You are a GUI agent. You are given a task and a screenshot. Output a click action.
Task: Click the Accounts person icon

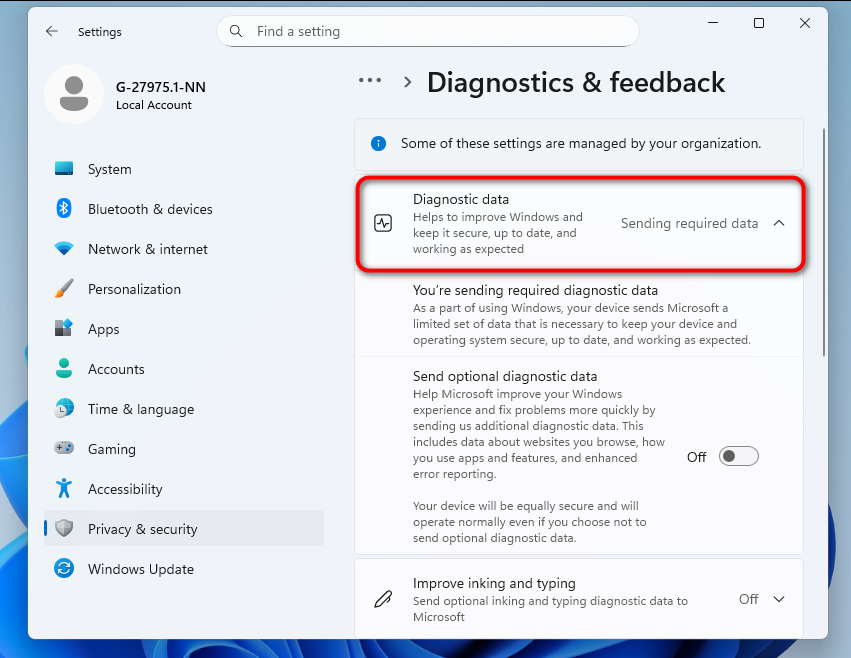[64, 369]
